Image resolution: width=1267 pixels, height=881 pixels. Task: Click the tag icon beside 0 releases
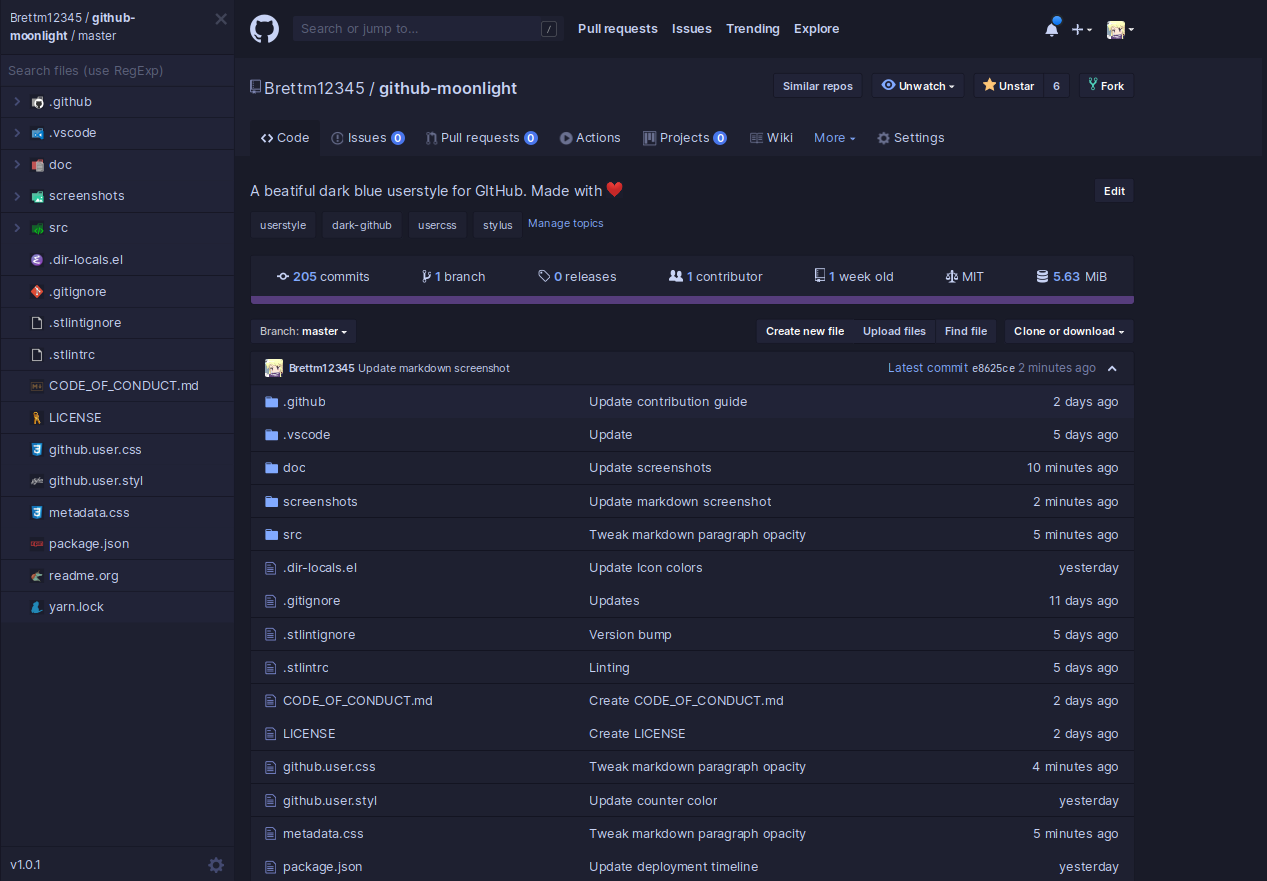[541, 276]
